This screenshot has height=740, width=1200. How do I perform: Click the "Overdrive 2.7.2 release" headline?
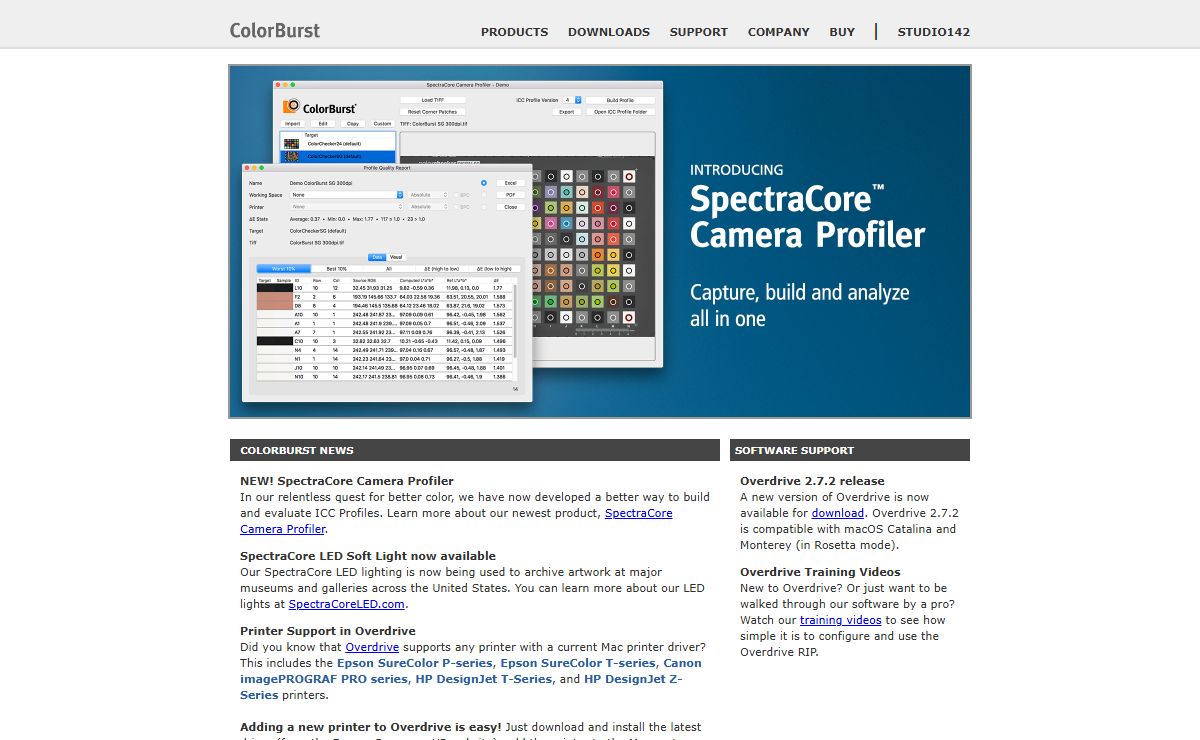click(812, 481)
